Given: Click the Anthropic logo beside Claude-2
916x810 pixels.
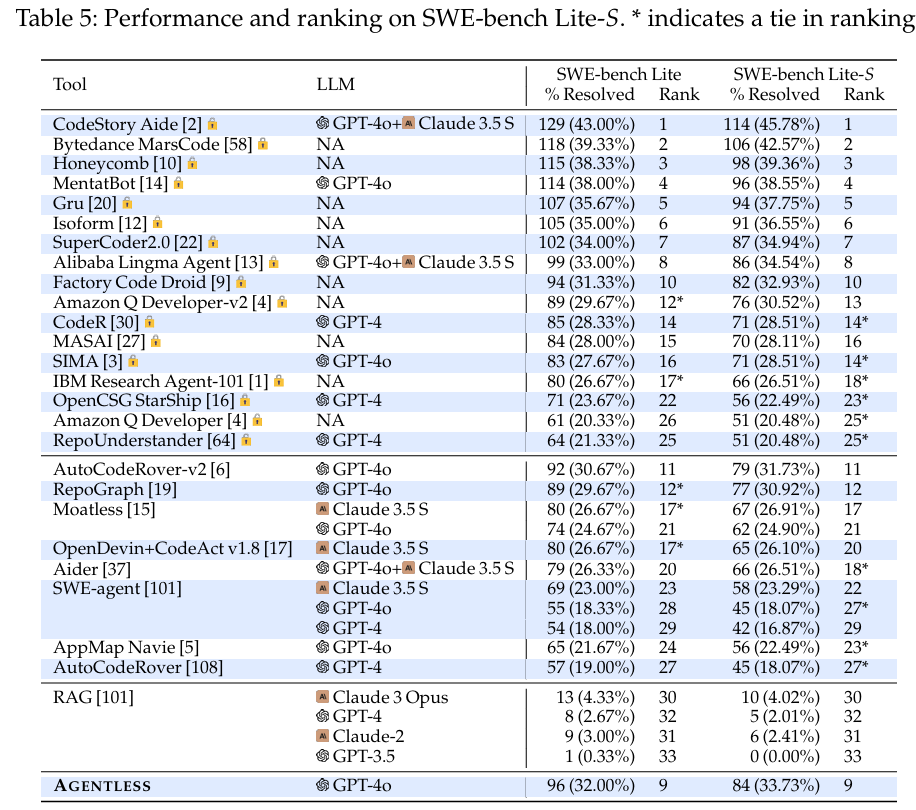Looking at the screenshot, I should 322,735.
